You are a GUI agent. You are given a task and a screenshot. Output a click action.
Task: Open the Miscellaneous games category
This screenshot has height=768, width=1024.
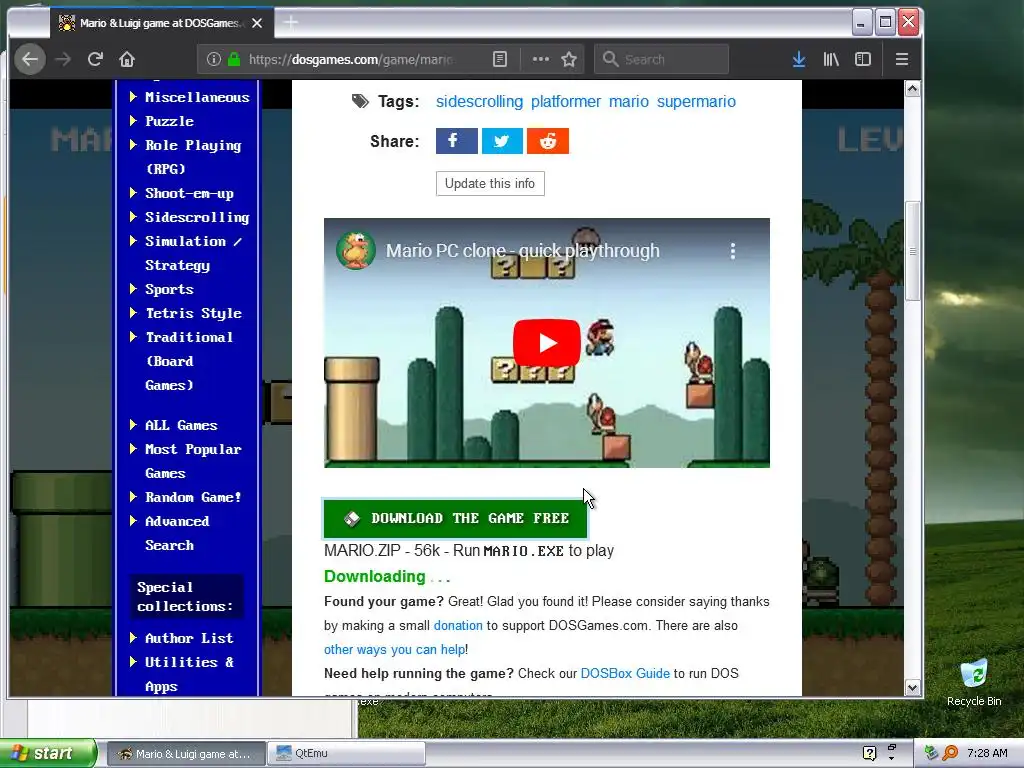coord(197,97)
